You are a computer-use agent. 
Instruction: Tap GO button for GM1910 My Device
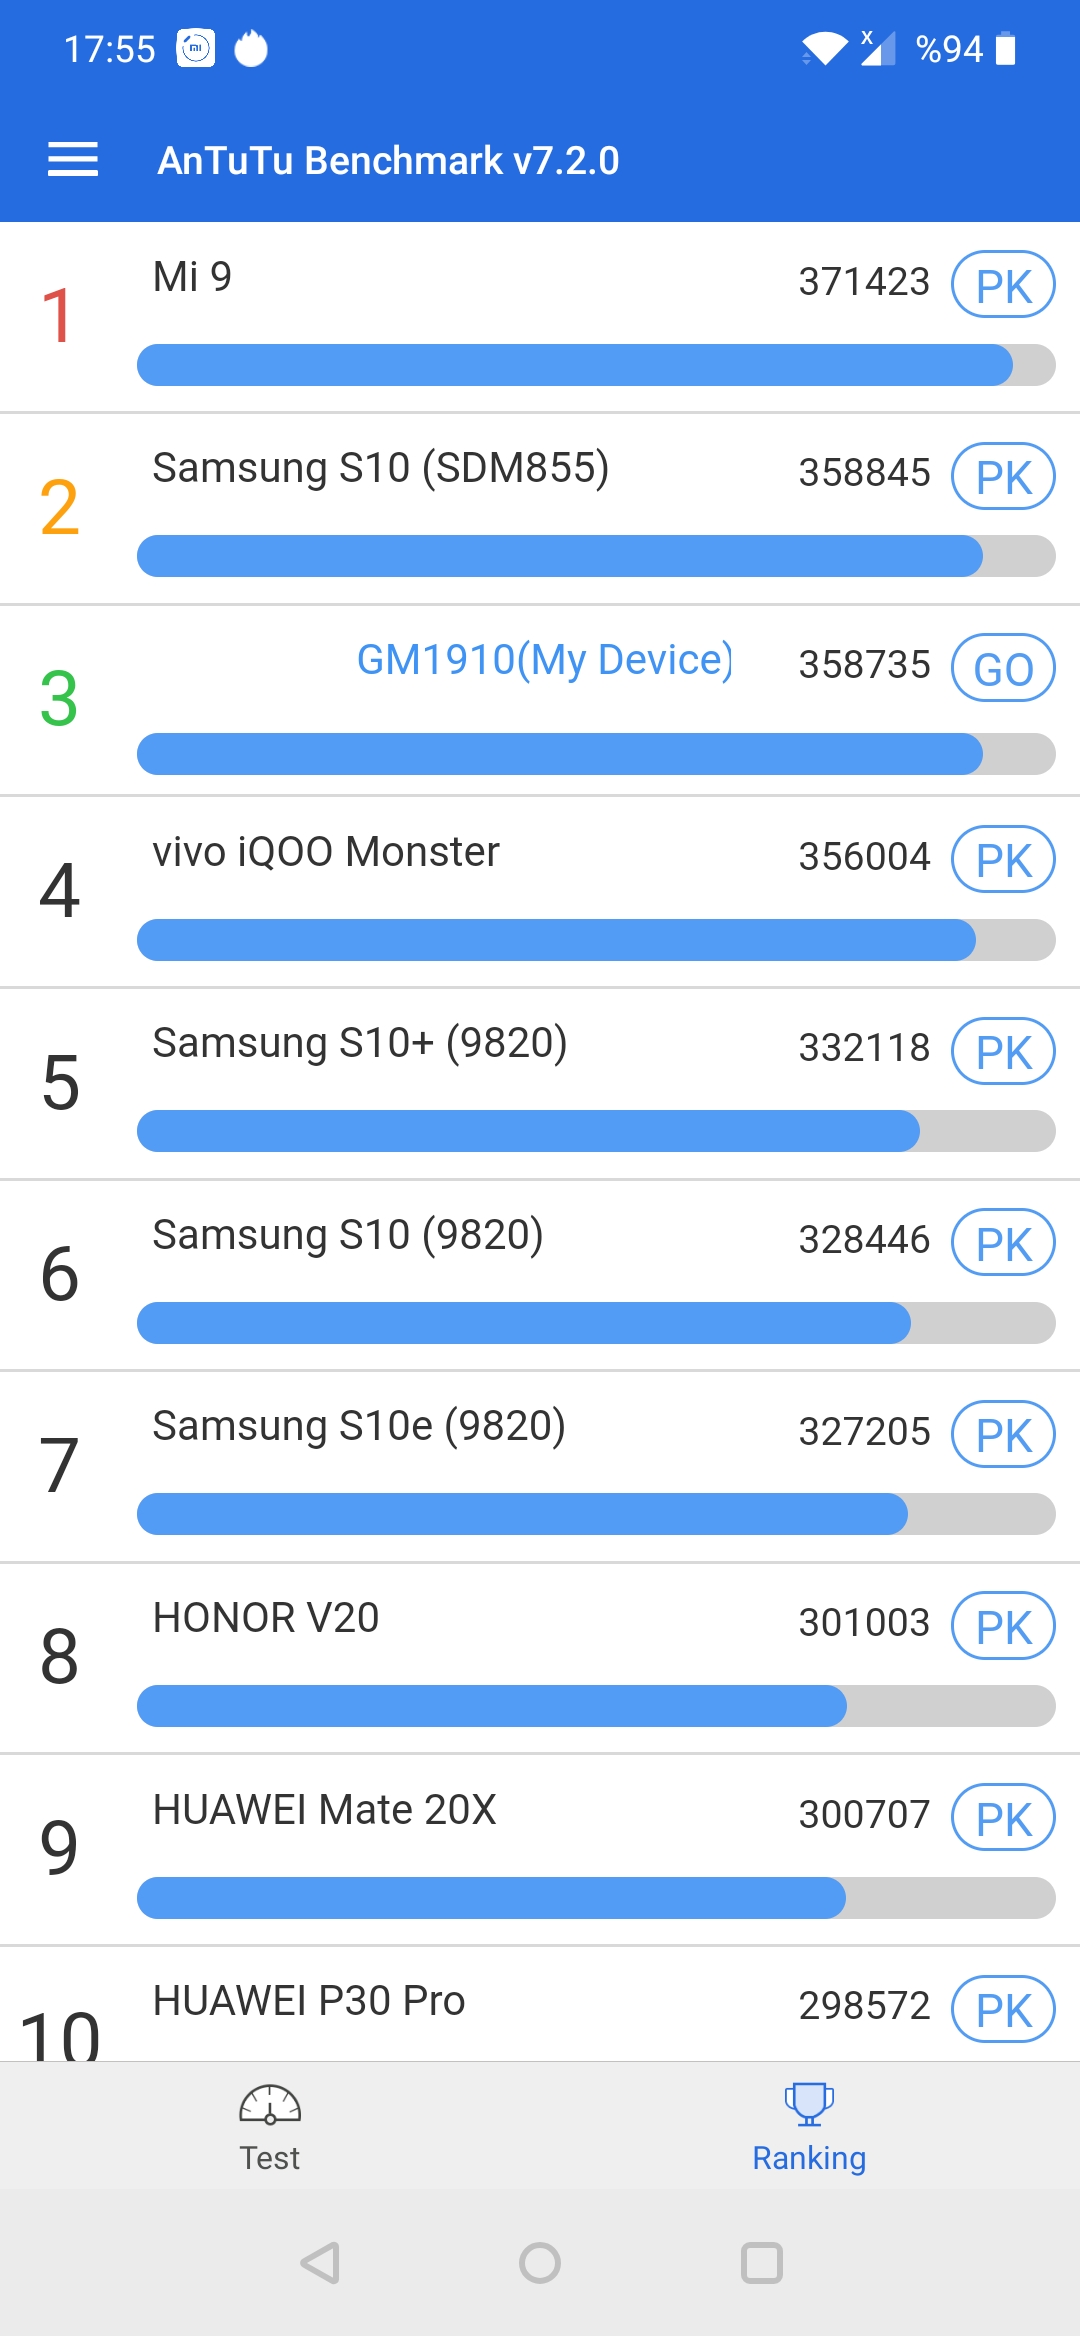[x=1003, y=668]
